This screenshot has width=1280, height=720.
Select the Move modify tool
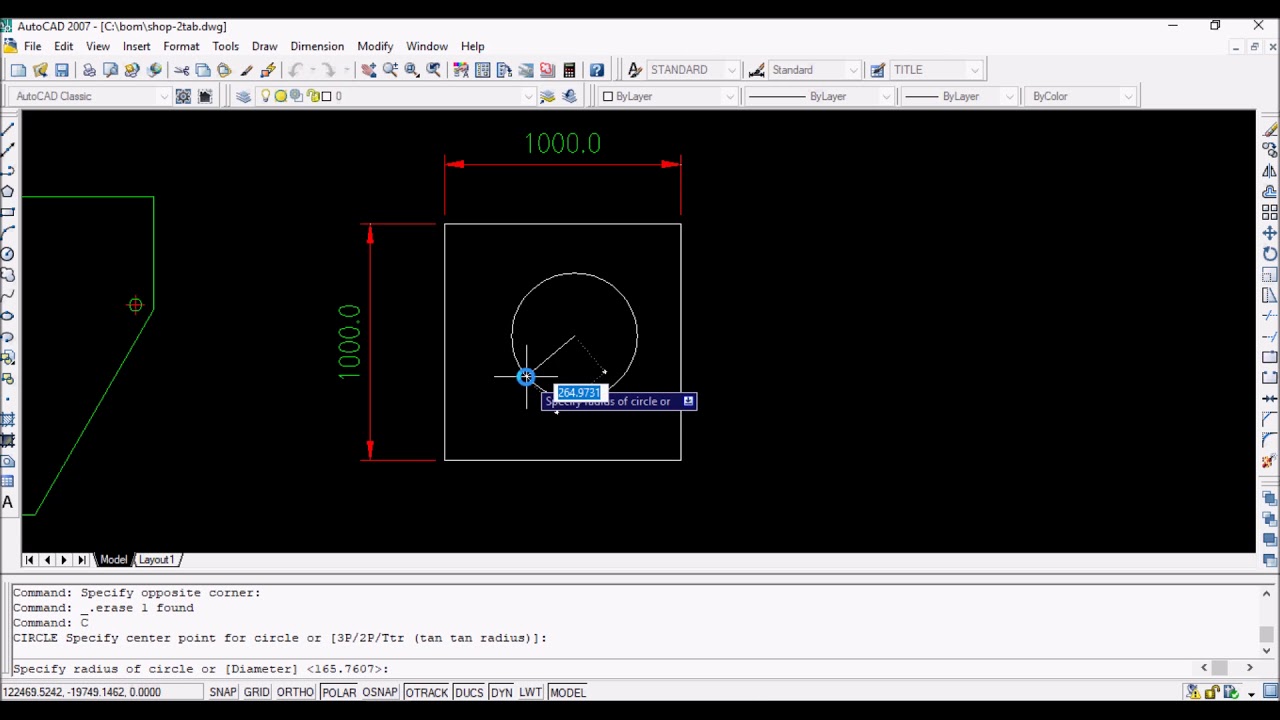1269,233
